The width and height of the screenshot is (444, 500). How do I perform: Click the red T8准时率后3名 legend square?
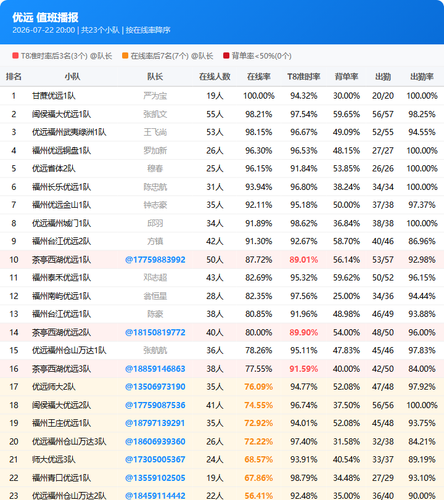[15, 56]
